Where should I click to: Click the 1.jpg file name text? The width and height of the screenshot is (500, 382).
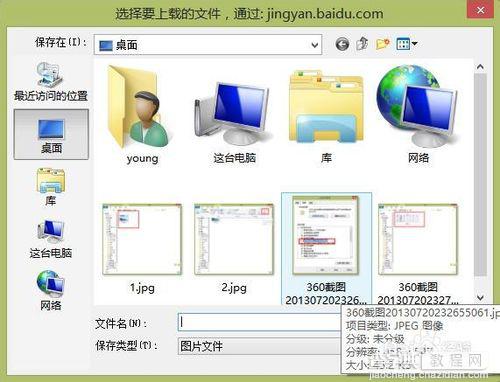(142, 287)
